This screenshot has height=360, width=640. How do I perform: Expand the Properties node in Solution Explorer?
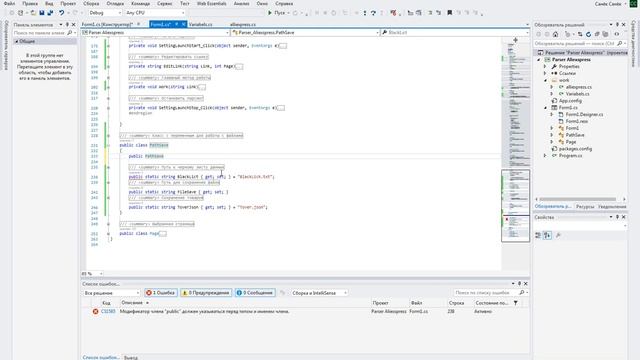545,67
